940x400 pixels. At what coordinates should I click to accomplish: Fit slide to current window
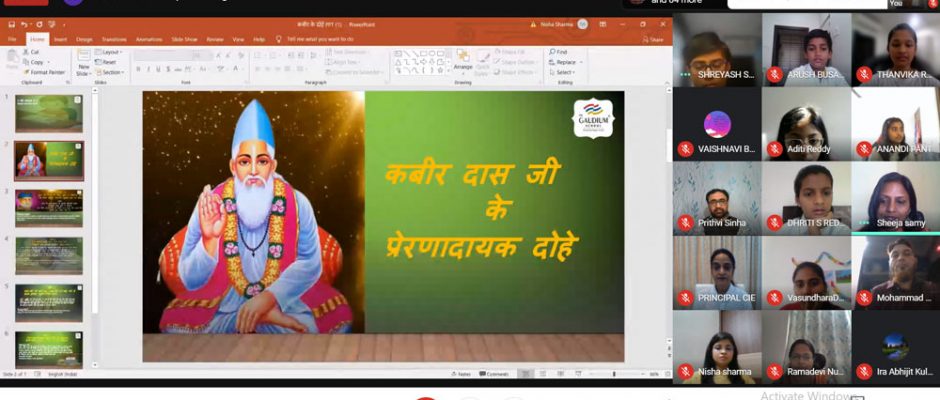point(667,374)
